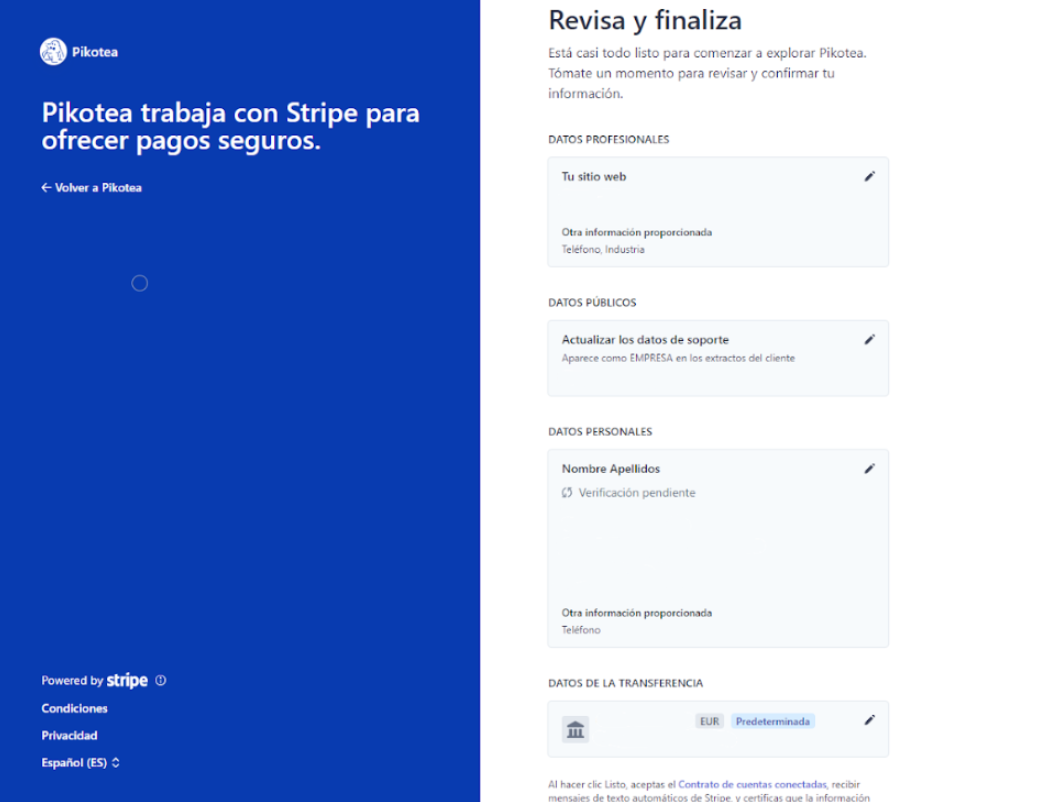
Task: Click the bank building icon
Action: pyautogui.click(x=575, y=729)
